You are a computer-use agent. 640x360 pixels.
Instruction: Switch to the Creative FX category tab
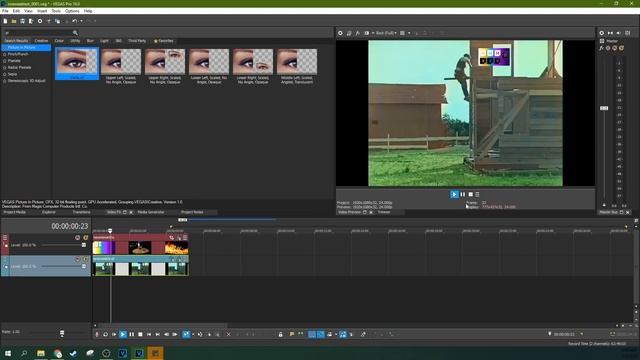pos(41,41)
